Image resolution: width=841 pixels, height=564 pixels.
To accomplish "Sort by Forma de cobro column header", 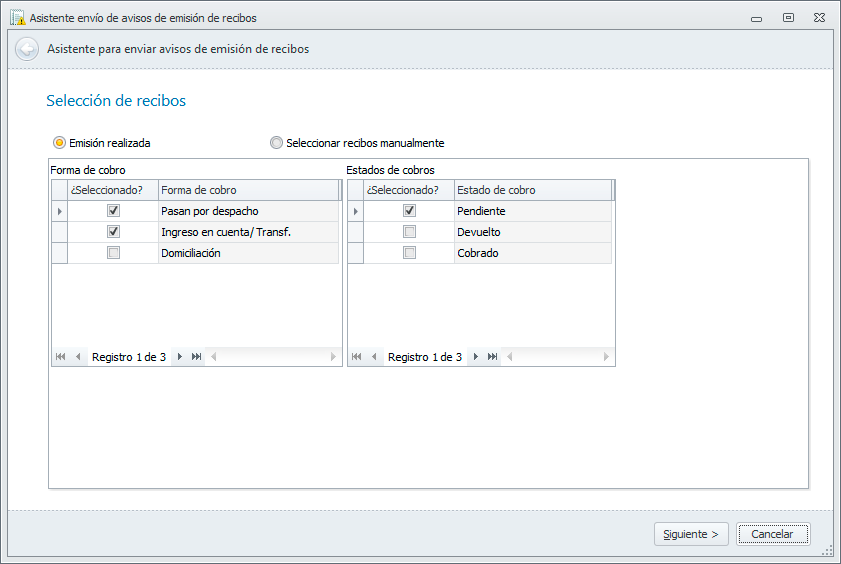I will pyautogui.click(x=248, y=190).
